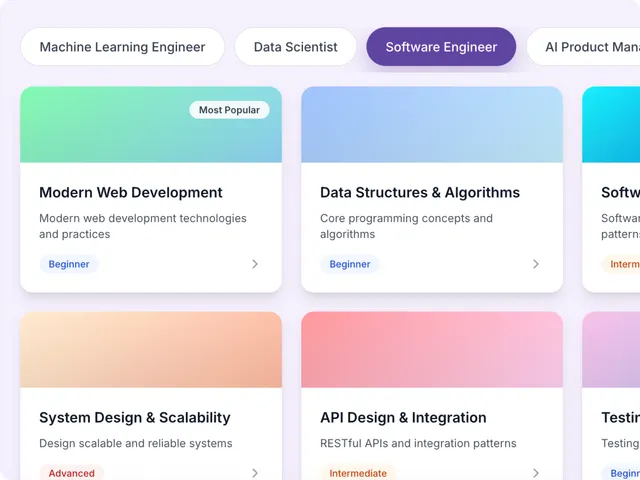Click API Design & Integration chevron arrow
The height and width of the screenshot is (480, 640).
[536, 473]
